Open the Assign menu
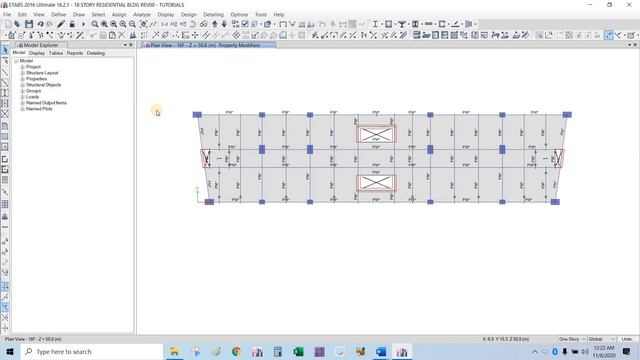This screenshot has width=640, height=360. (119, 14)
